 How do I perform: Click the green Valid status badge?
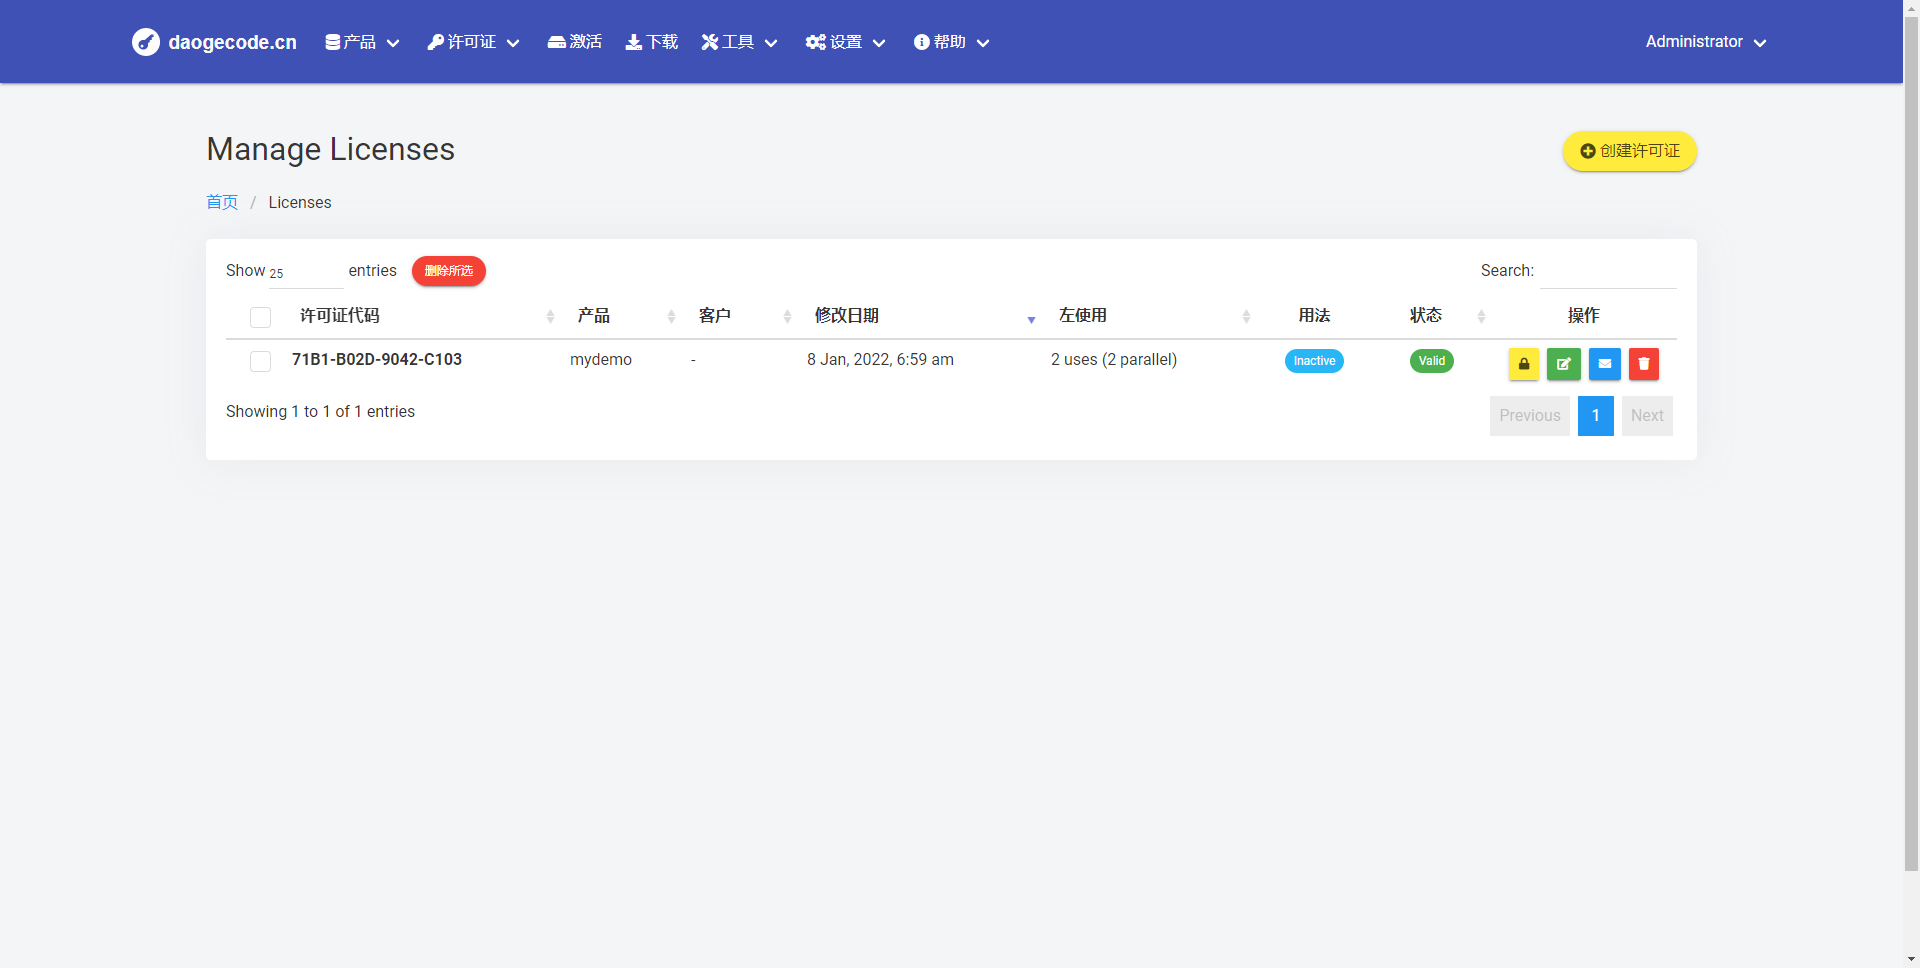(1432, 361)
